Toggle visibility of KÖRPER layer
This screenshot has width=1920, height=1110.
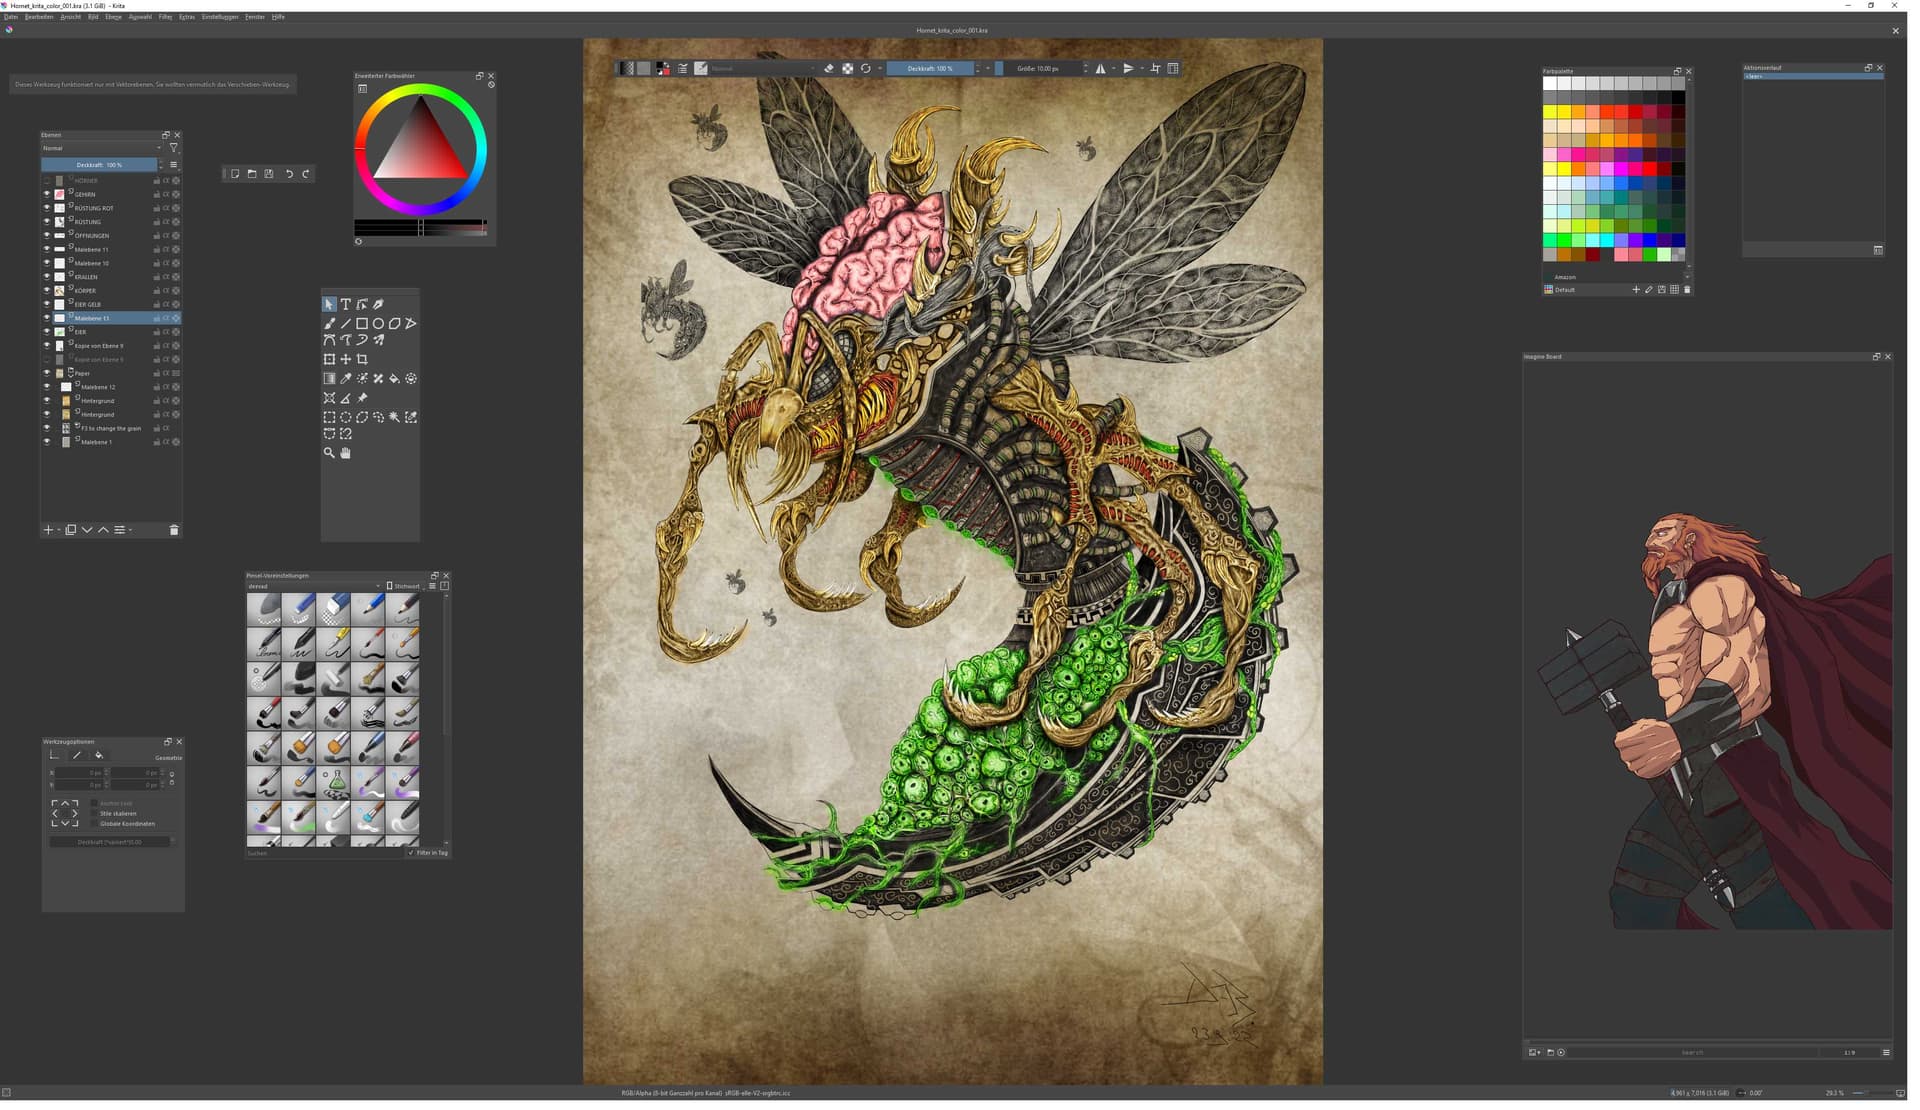click(46, 291)
